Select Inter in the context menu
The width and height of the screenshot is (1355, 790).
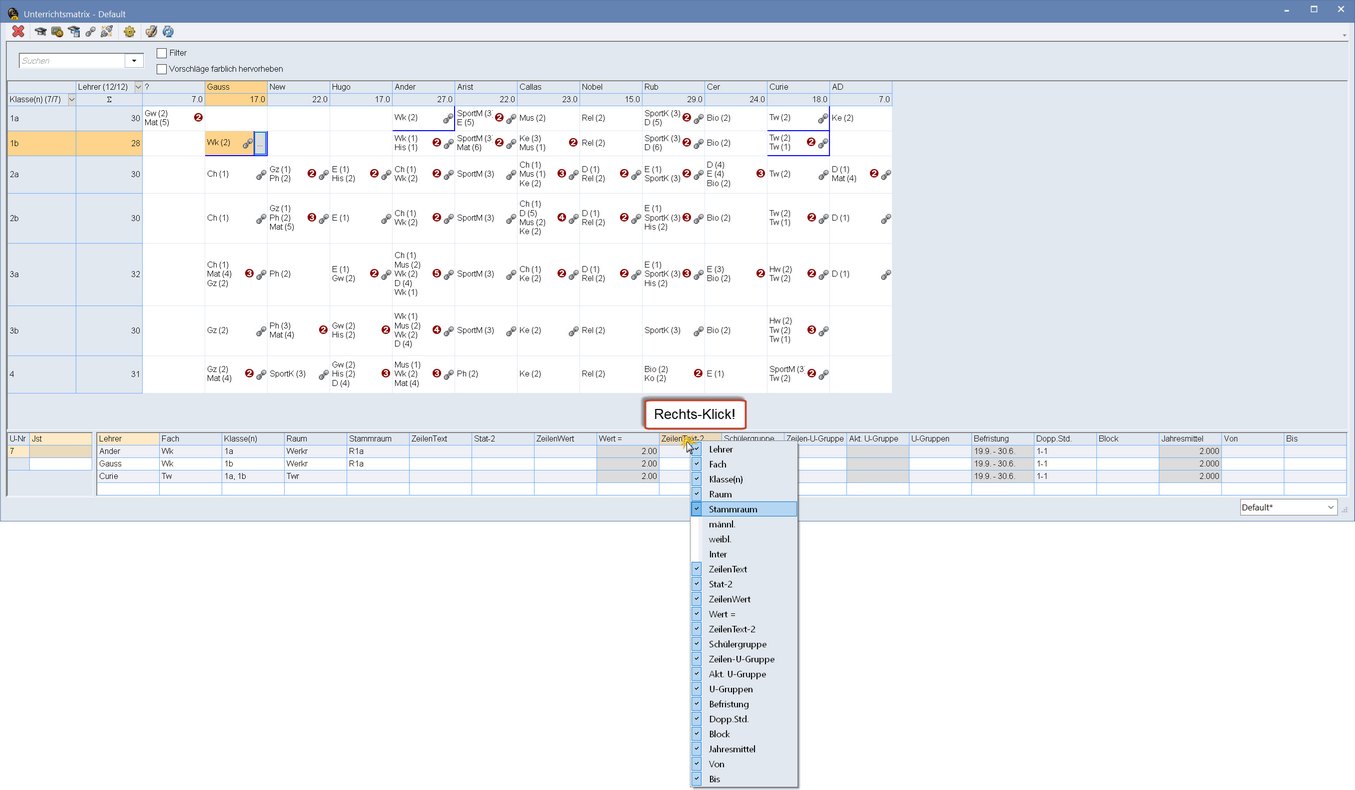744,555
